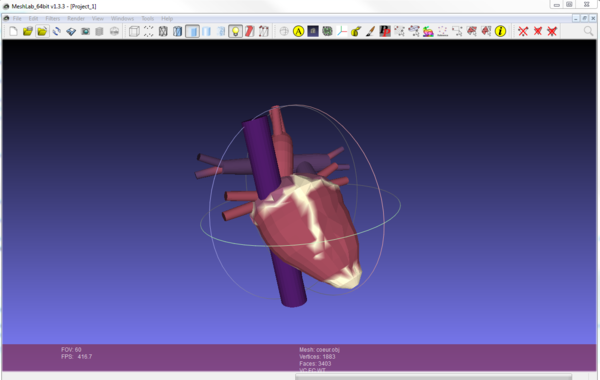Open the Filters menu
Viewport: 600px width, 380px height.
[52, 18]
